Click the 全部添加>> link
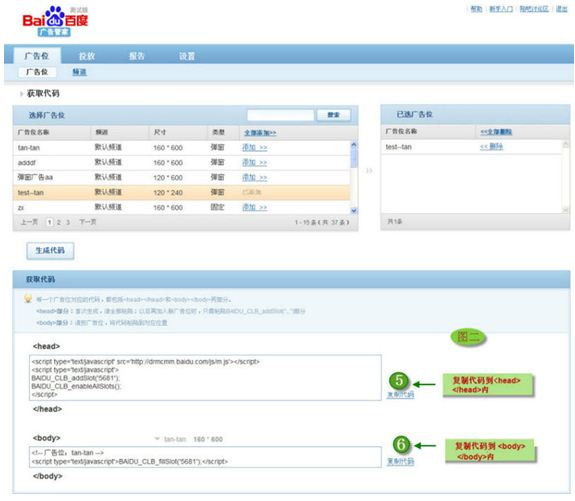Viewport: 575px width, 501px height. coord(260,133)
